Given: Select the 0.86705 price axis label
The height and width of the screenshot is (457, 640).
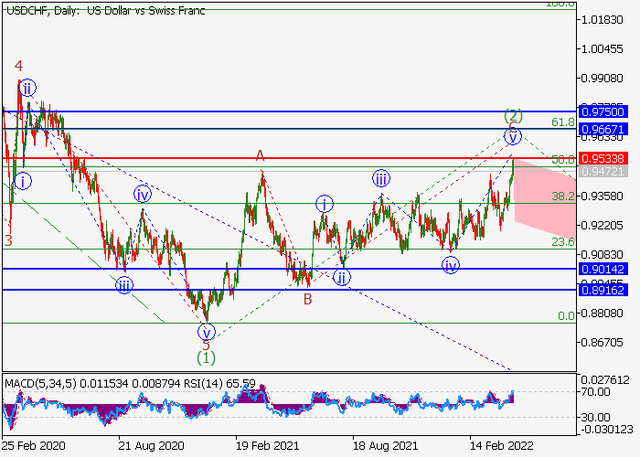Looking at the screenshot, I should tap(603, 342).
